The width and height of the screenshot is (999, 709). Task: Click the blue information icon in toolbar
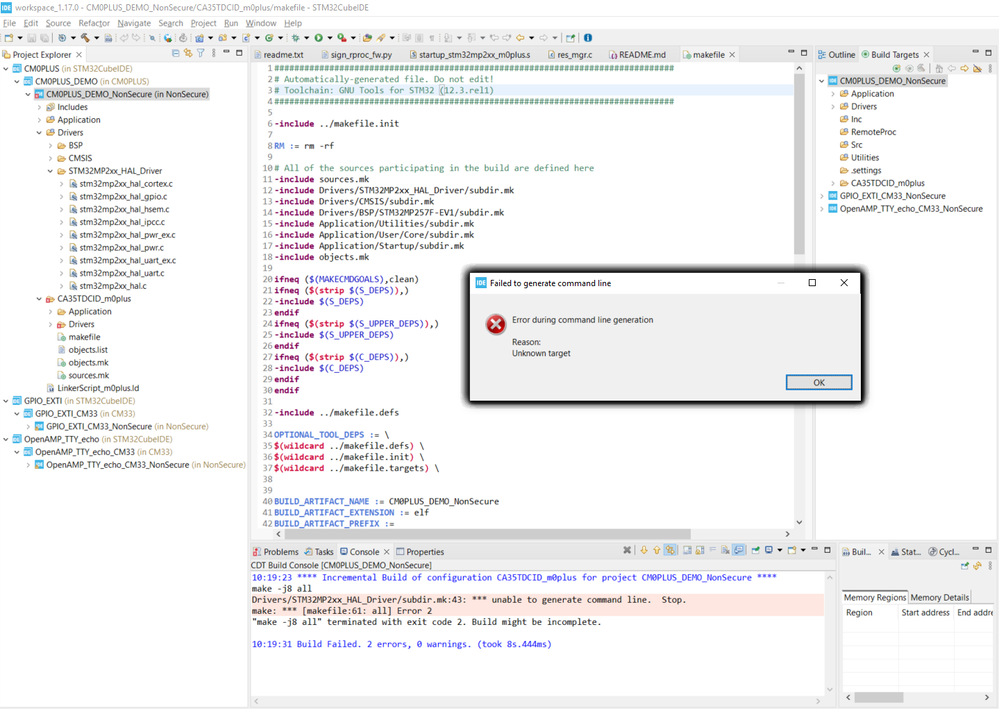pyautogui.click(x=588, y=38)
